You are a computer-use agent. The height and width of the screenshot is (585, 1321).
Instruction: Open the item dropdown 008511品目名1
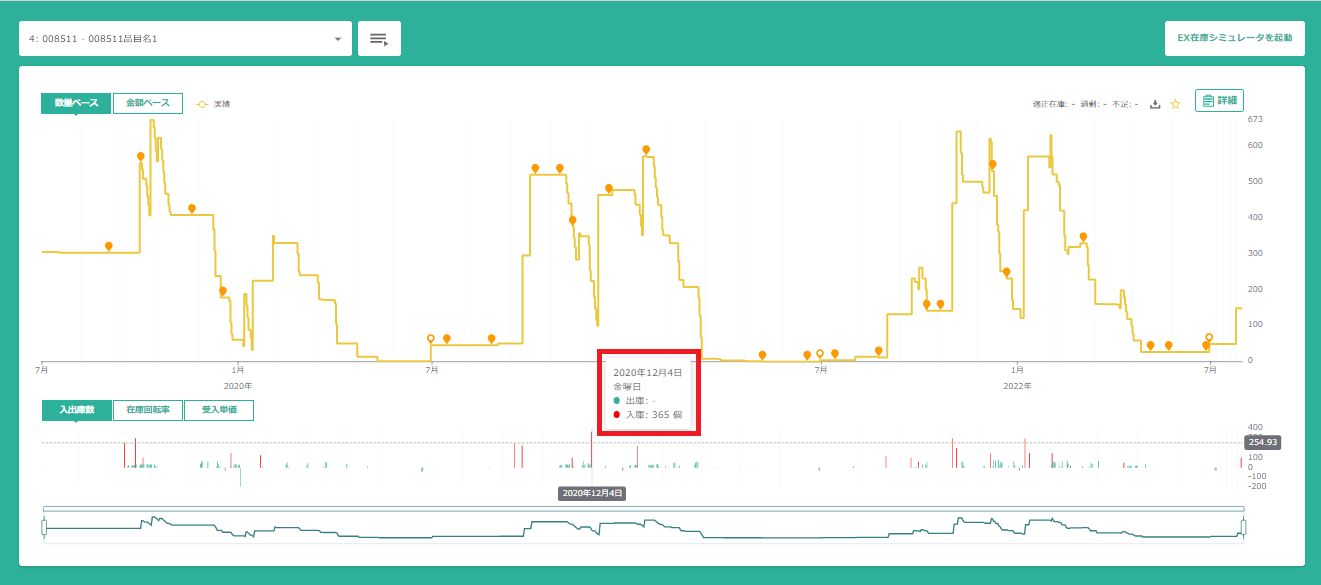point(180,39)
